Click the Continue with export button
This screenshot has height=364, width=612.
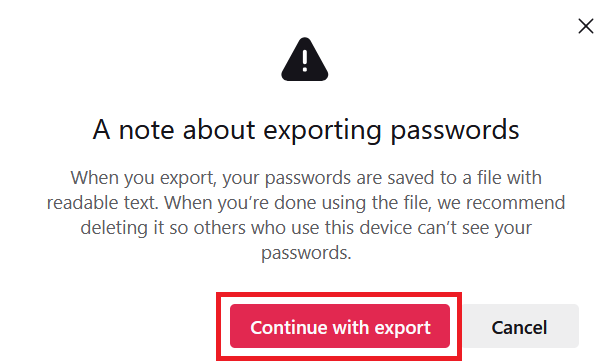tap(340, 326)
